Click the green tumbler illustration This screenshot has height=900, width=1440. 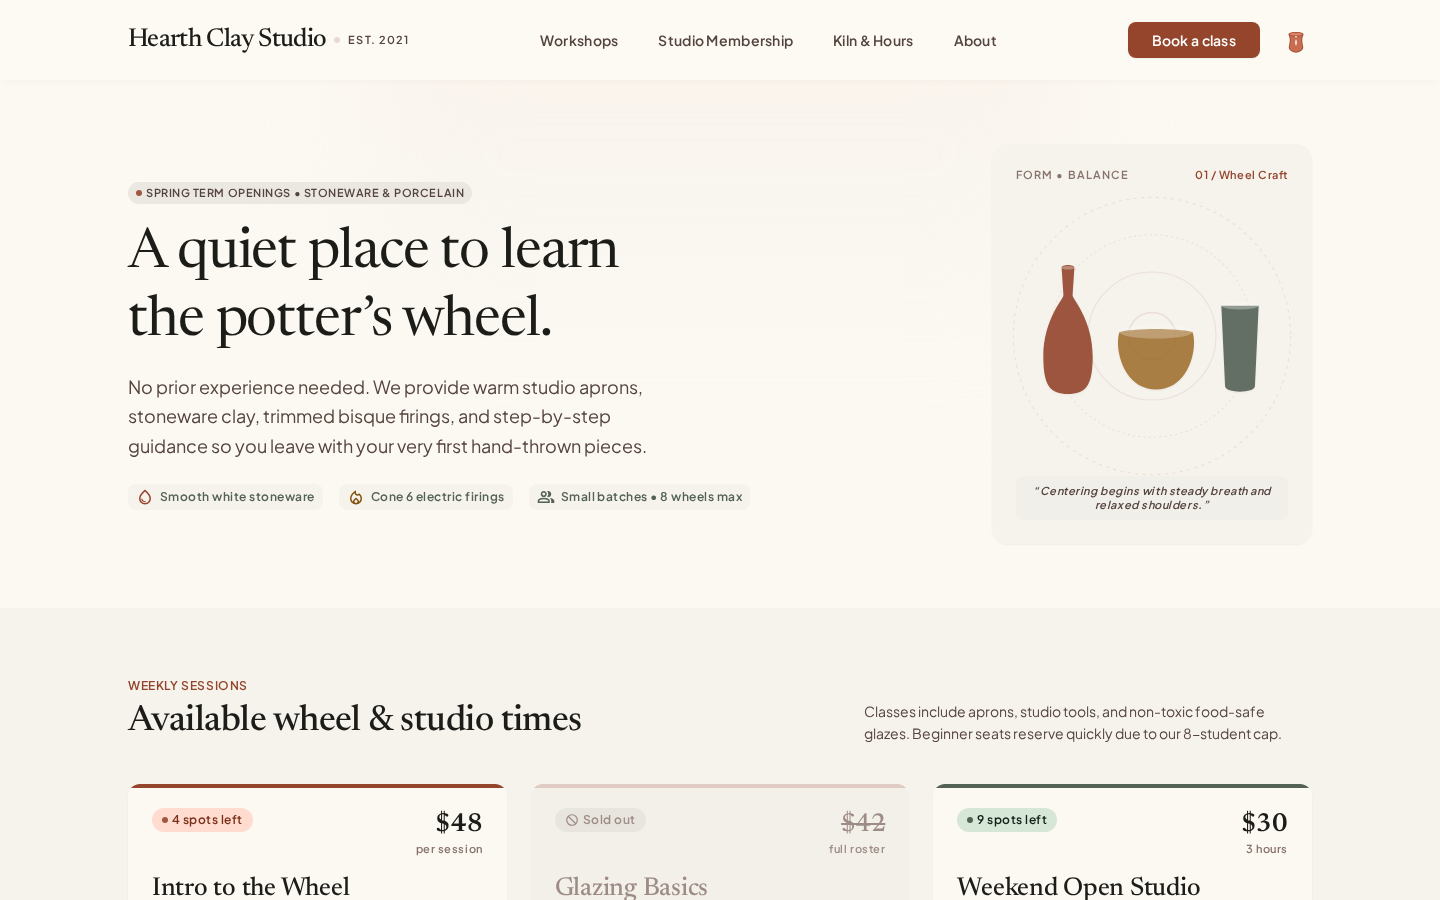coord(1240,348)
